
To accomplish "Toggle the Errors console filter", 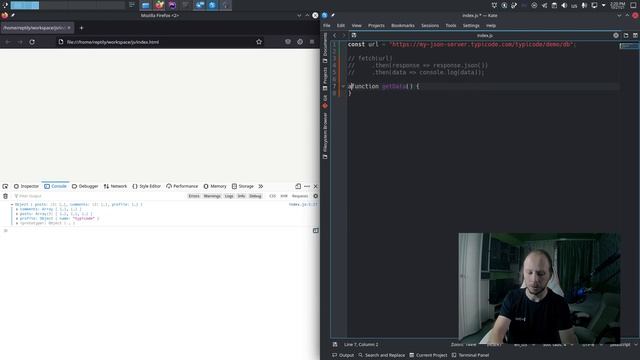I will point(194,196).
